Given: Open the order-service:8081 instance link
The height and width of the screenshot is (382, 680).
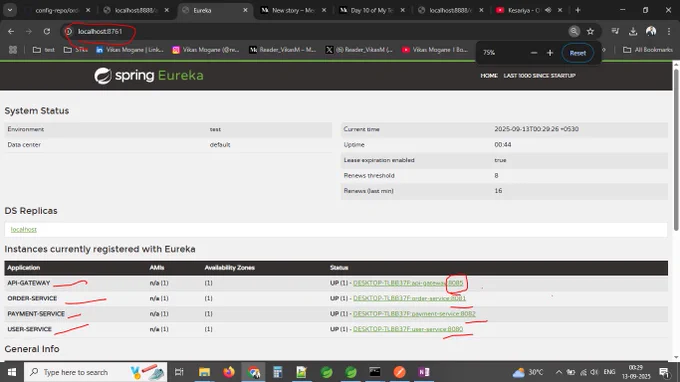Looking at the screenshot, I should (x=409, y=298).
